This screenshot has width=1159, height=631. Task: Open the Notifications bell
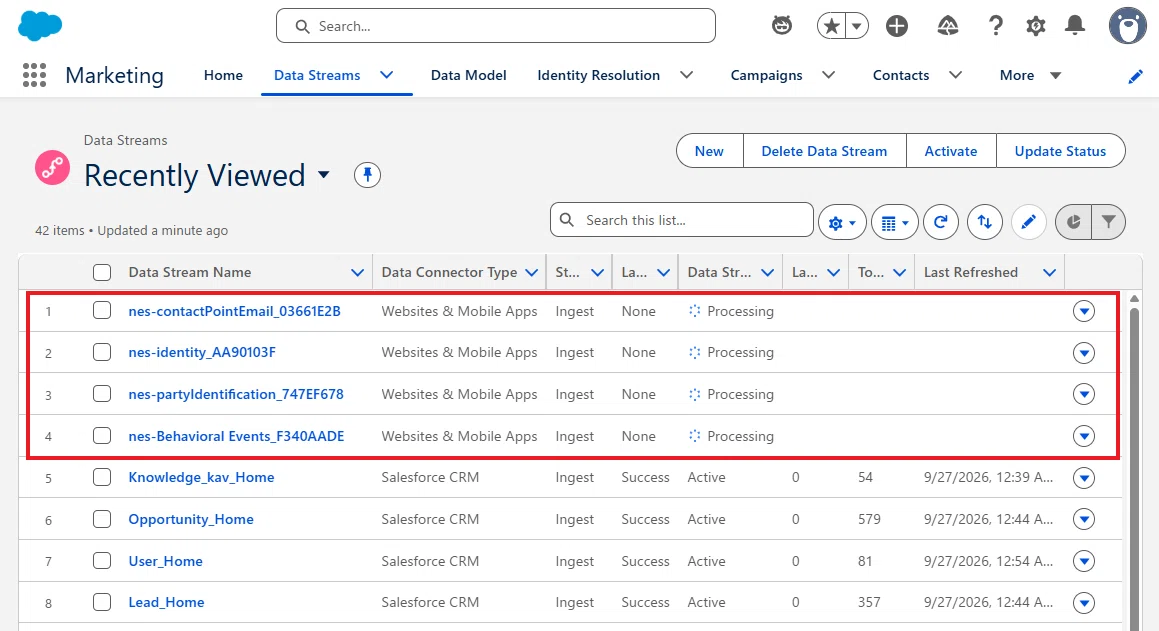[x=1075, y=26]
